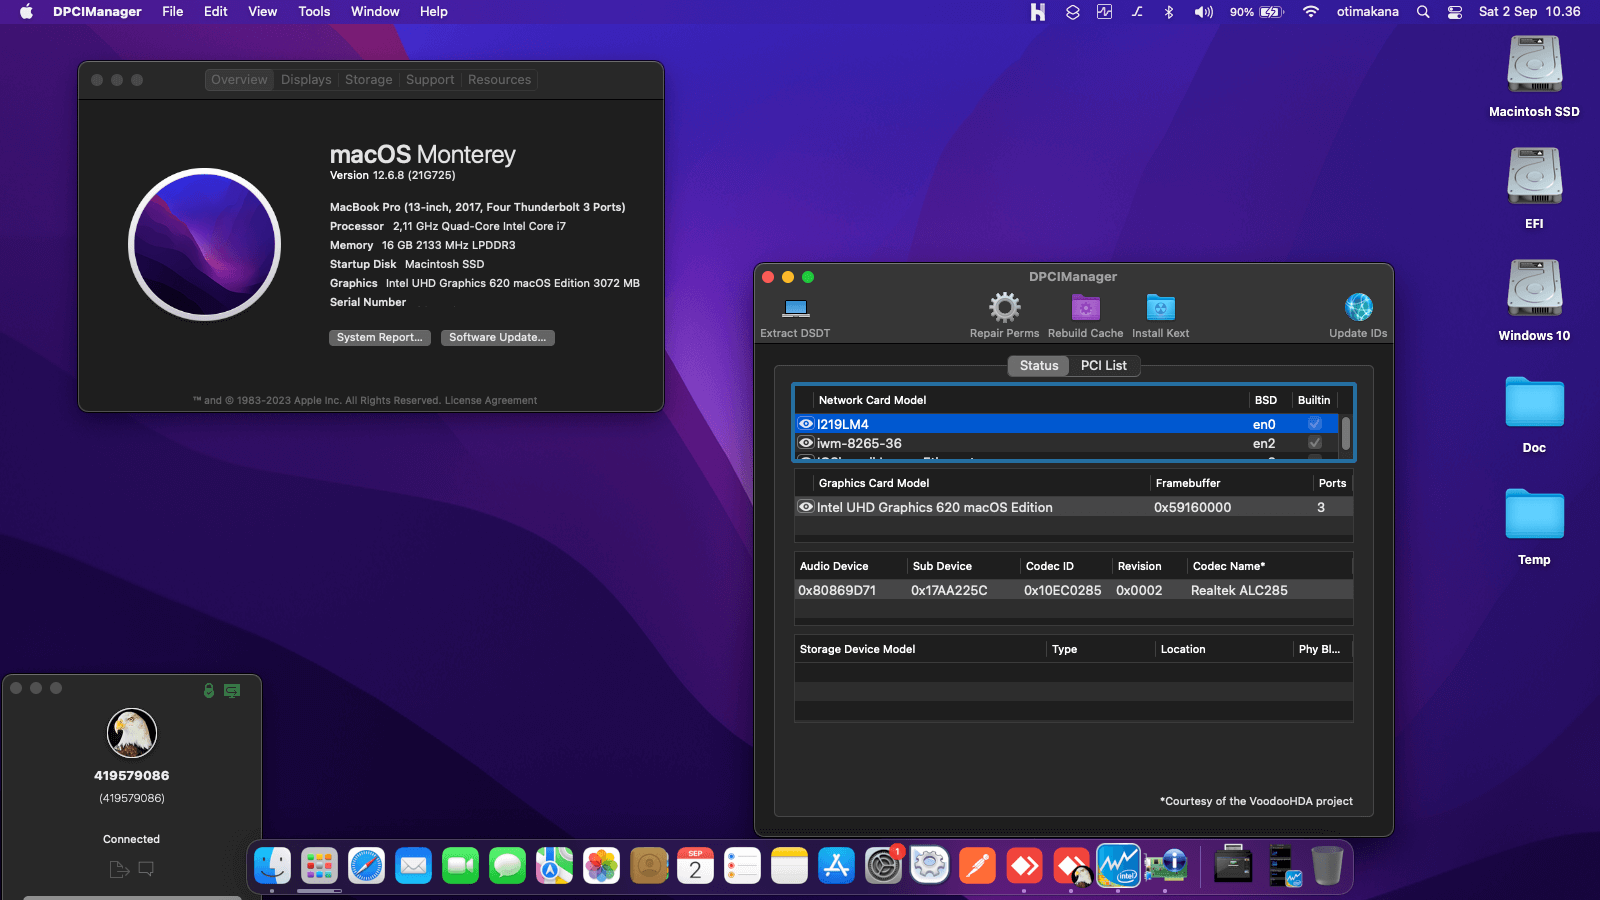The image size is (1600, 900).
Task: Open the File menu
Action: [173, 12]
